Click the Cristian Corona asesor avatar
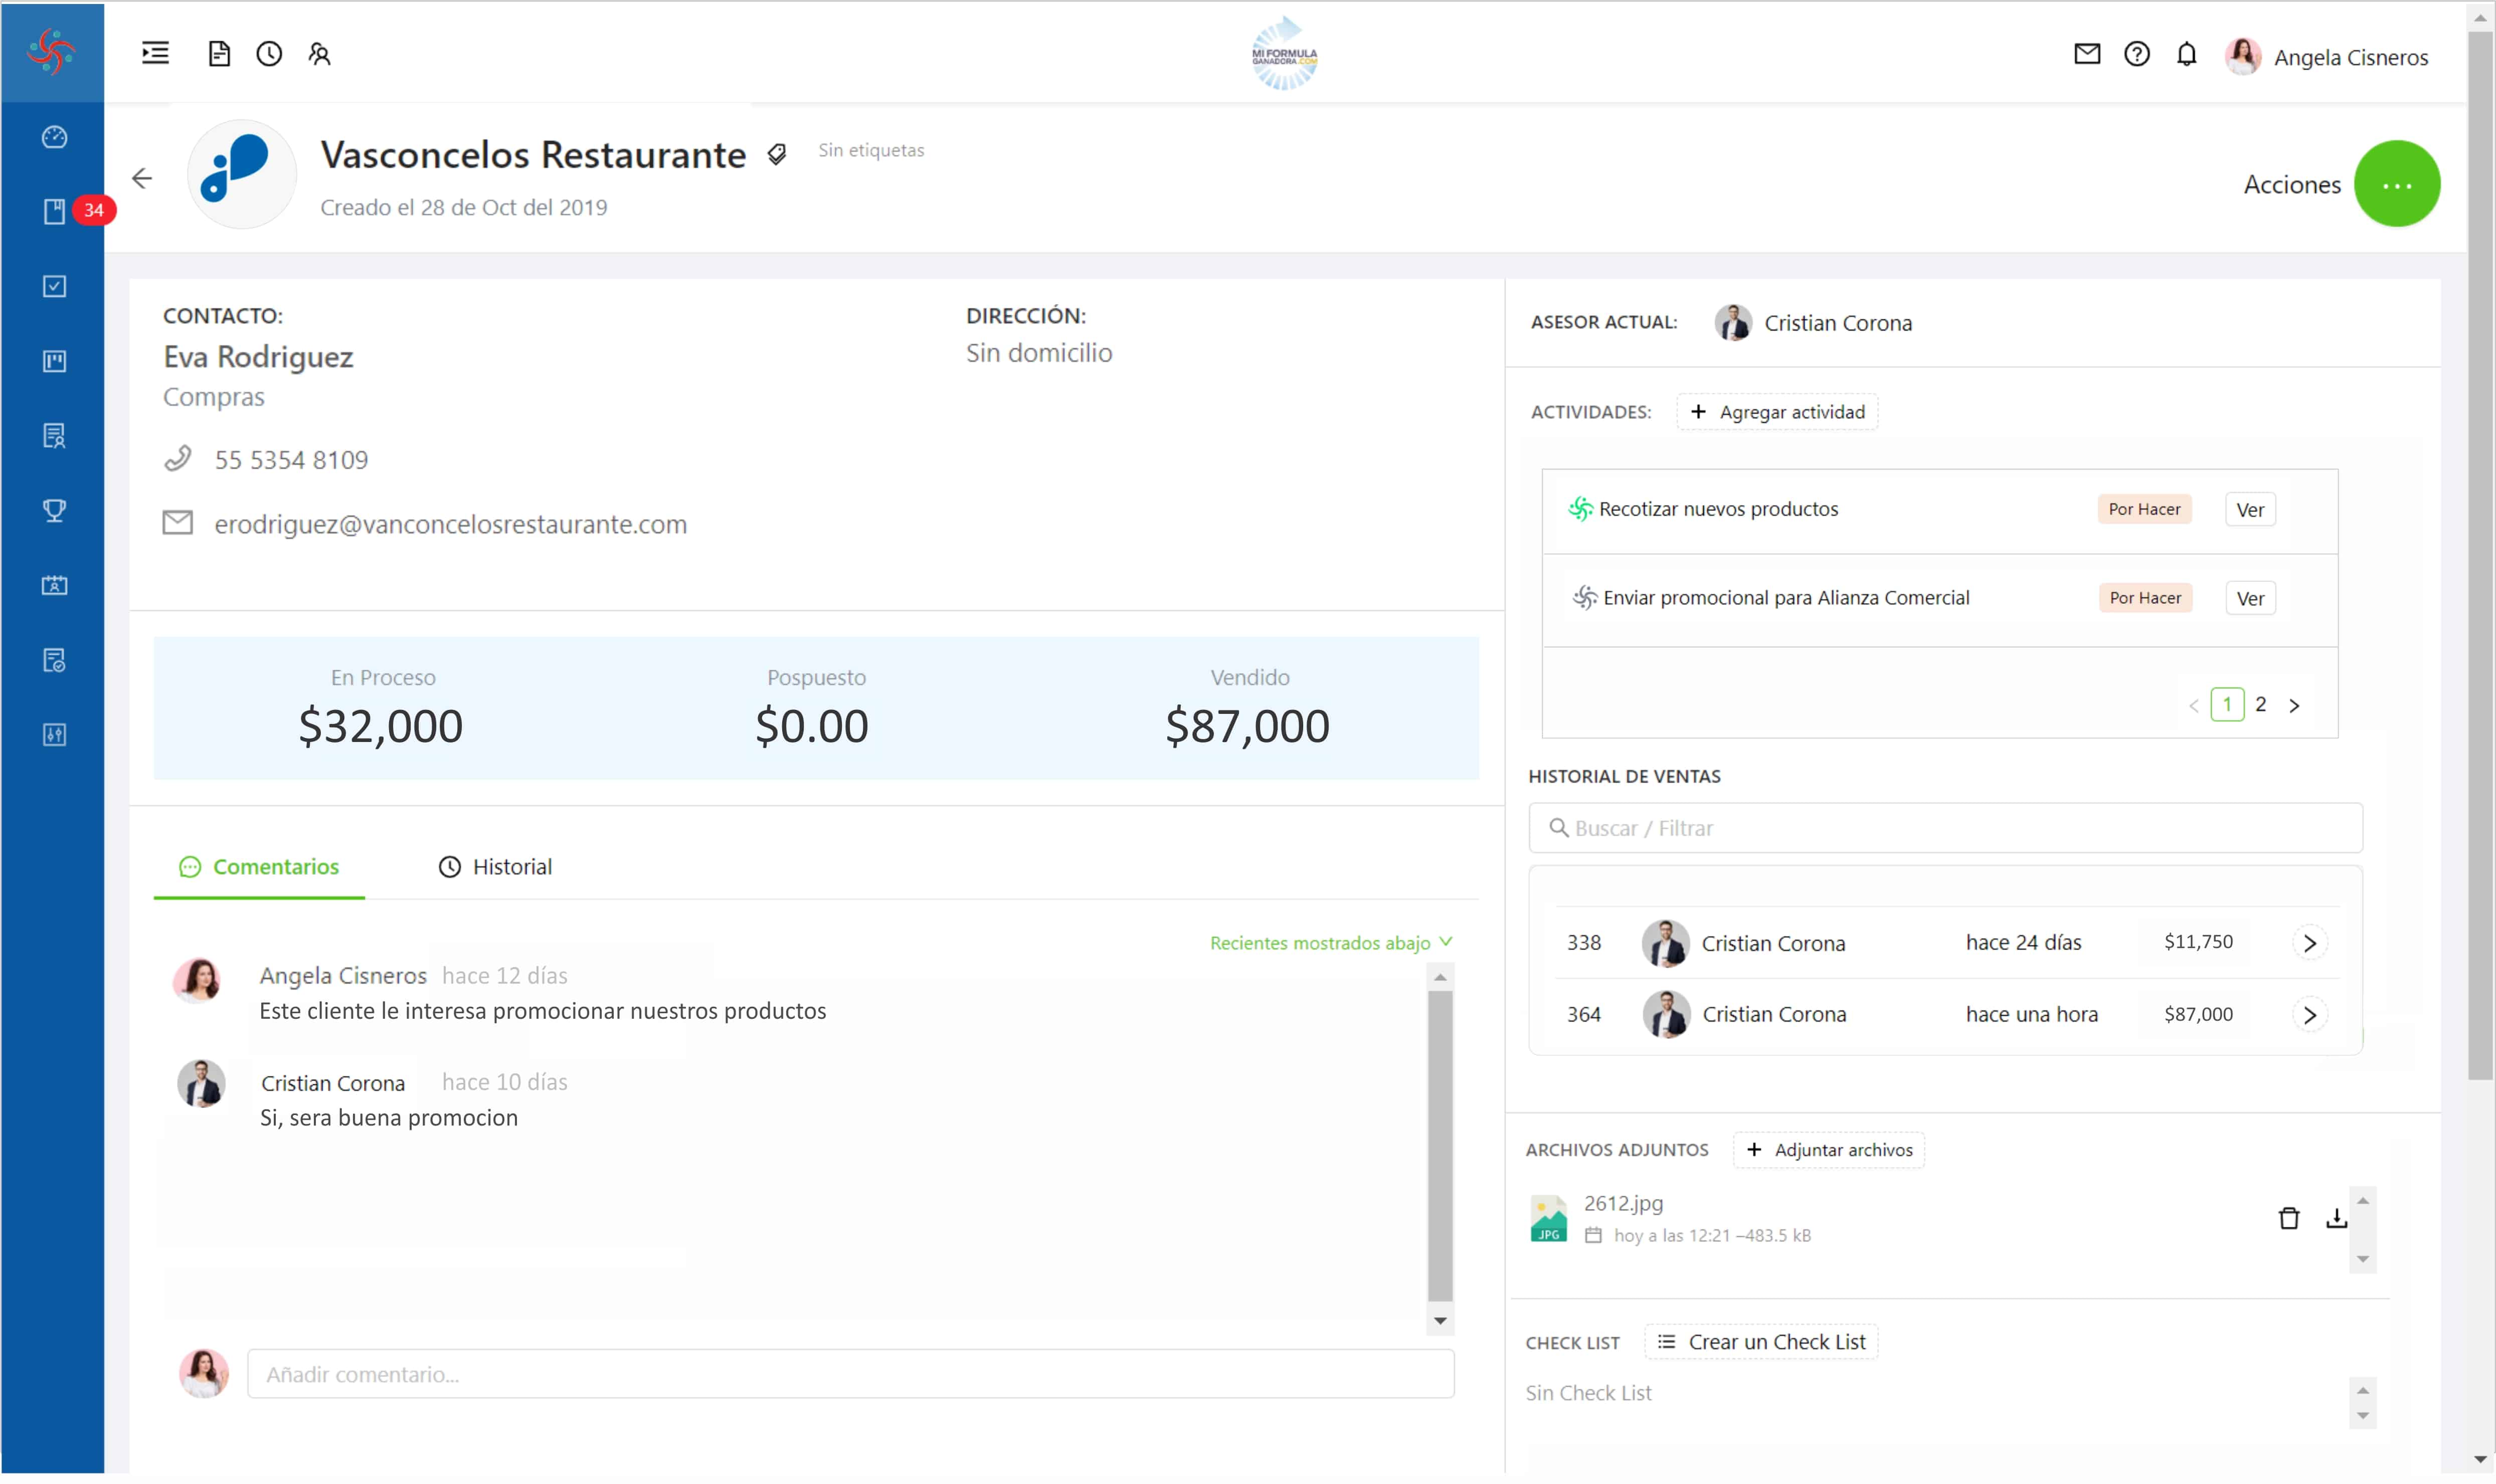This screenshot has width=2496, height=1484. (x=1732, y=323)
